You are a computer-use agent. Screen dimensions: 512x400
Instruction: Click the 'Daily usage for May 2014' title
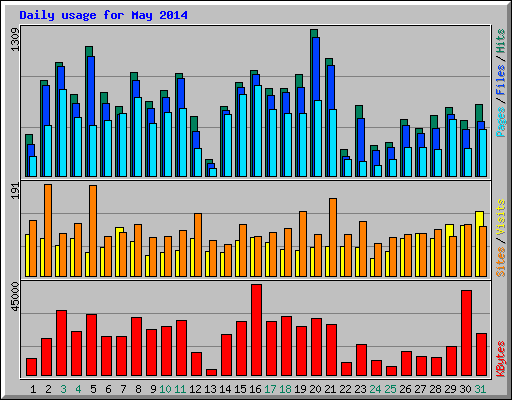103,15
